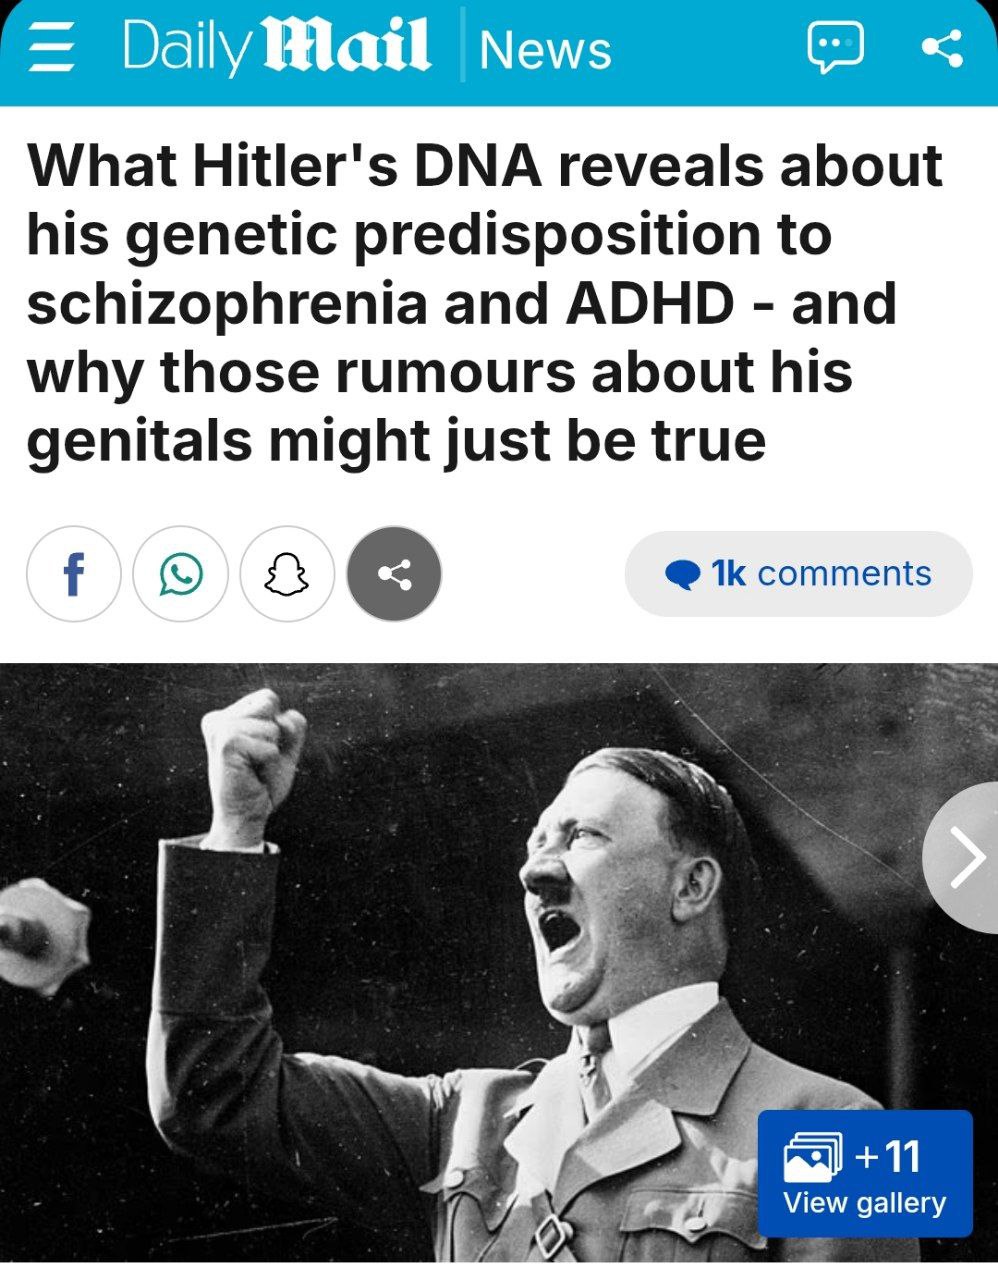Click the 'comments' text in comment pill
This screenshot has height=1280, width=998.
tap(845, 574)
